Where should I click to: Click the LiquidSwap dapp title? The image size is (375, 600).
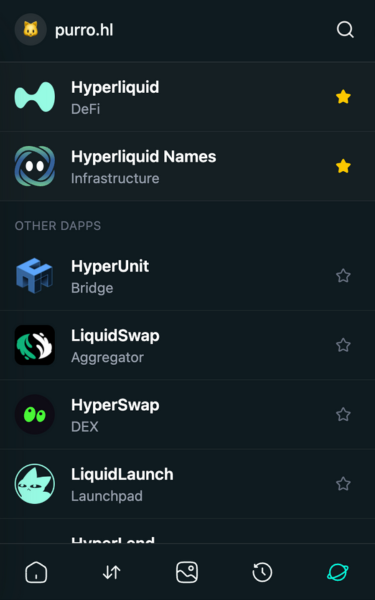[x=115, y=336]
